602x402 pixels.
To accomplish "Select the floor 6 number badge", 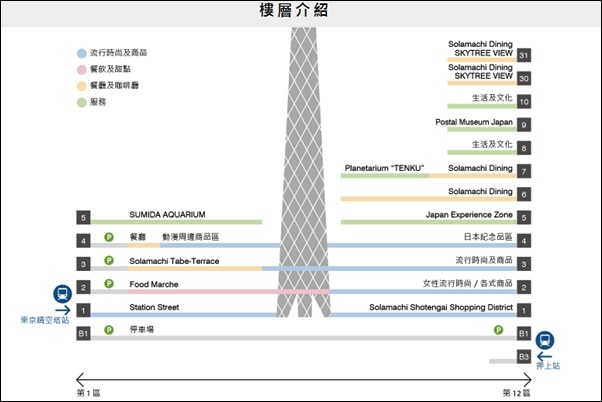I will (x=524, y=194).
